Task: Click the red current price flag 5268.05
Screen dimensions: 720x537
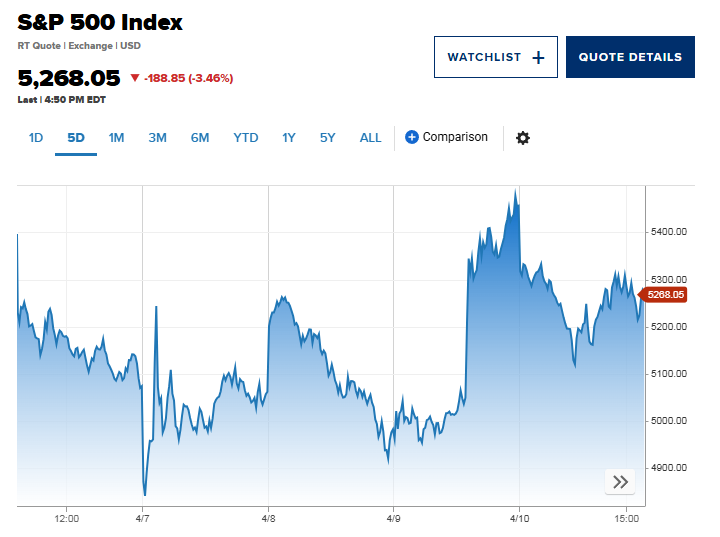Action: (x=663, y=294)
